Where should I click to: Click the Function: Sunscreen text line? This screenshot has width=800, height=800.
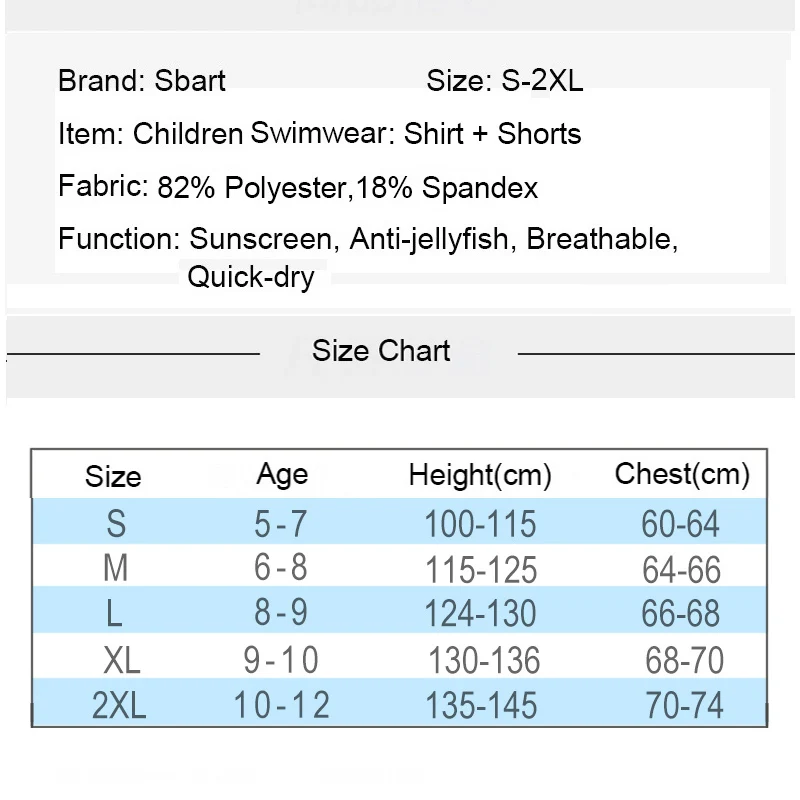point(368,239)
